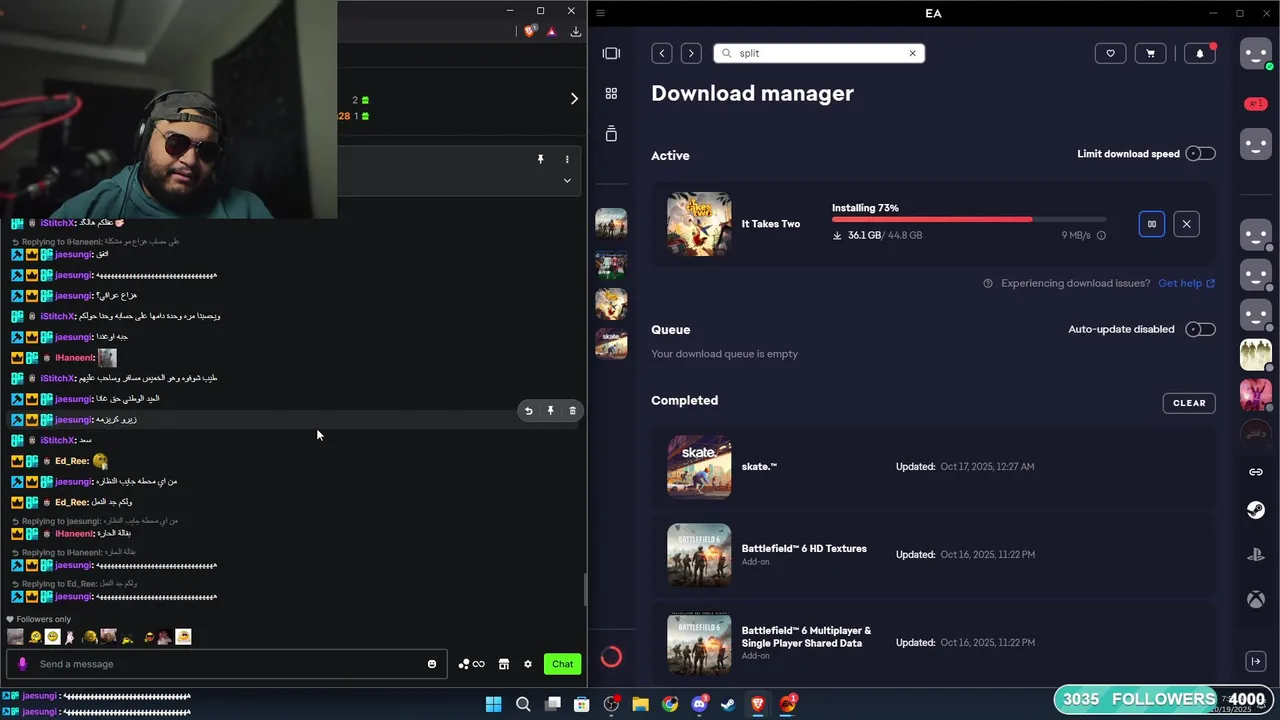1280x720 pixels.
Task: Click the 'Oct 17, 2025, 12:27 AM' timestamp
Action: (x=987, y=467)
